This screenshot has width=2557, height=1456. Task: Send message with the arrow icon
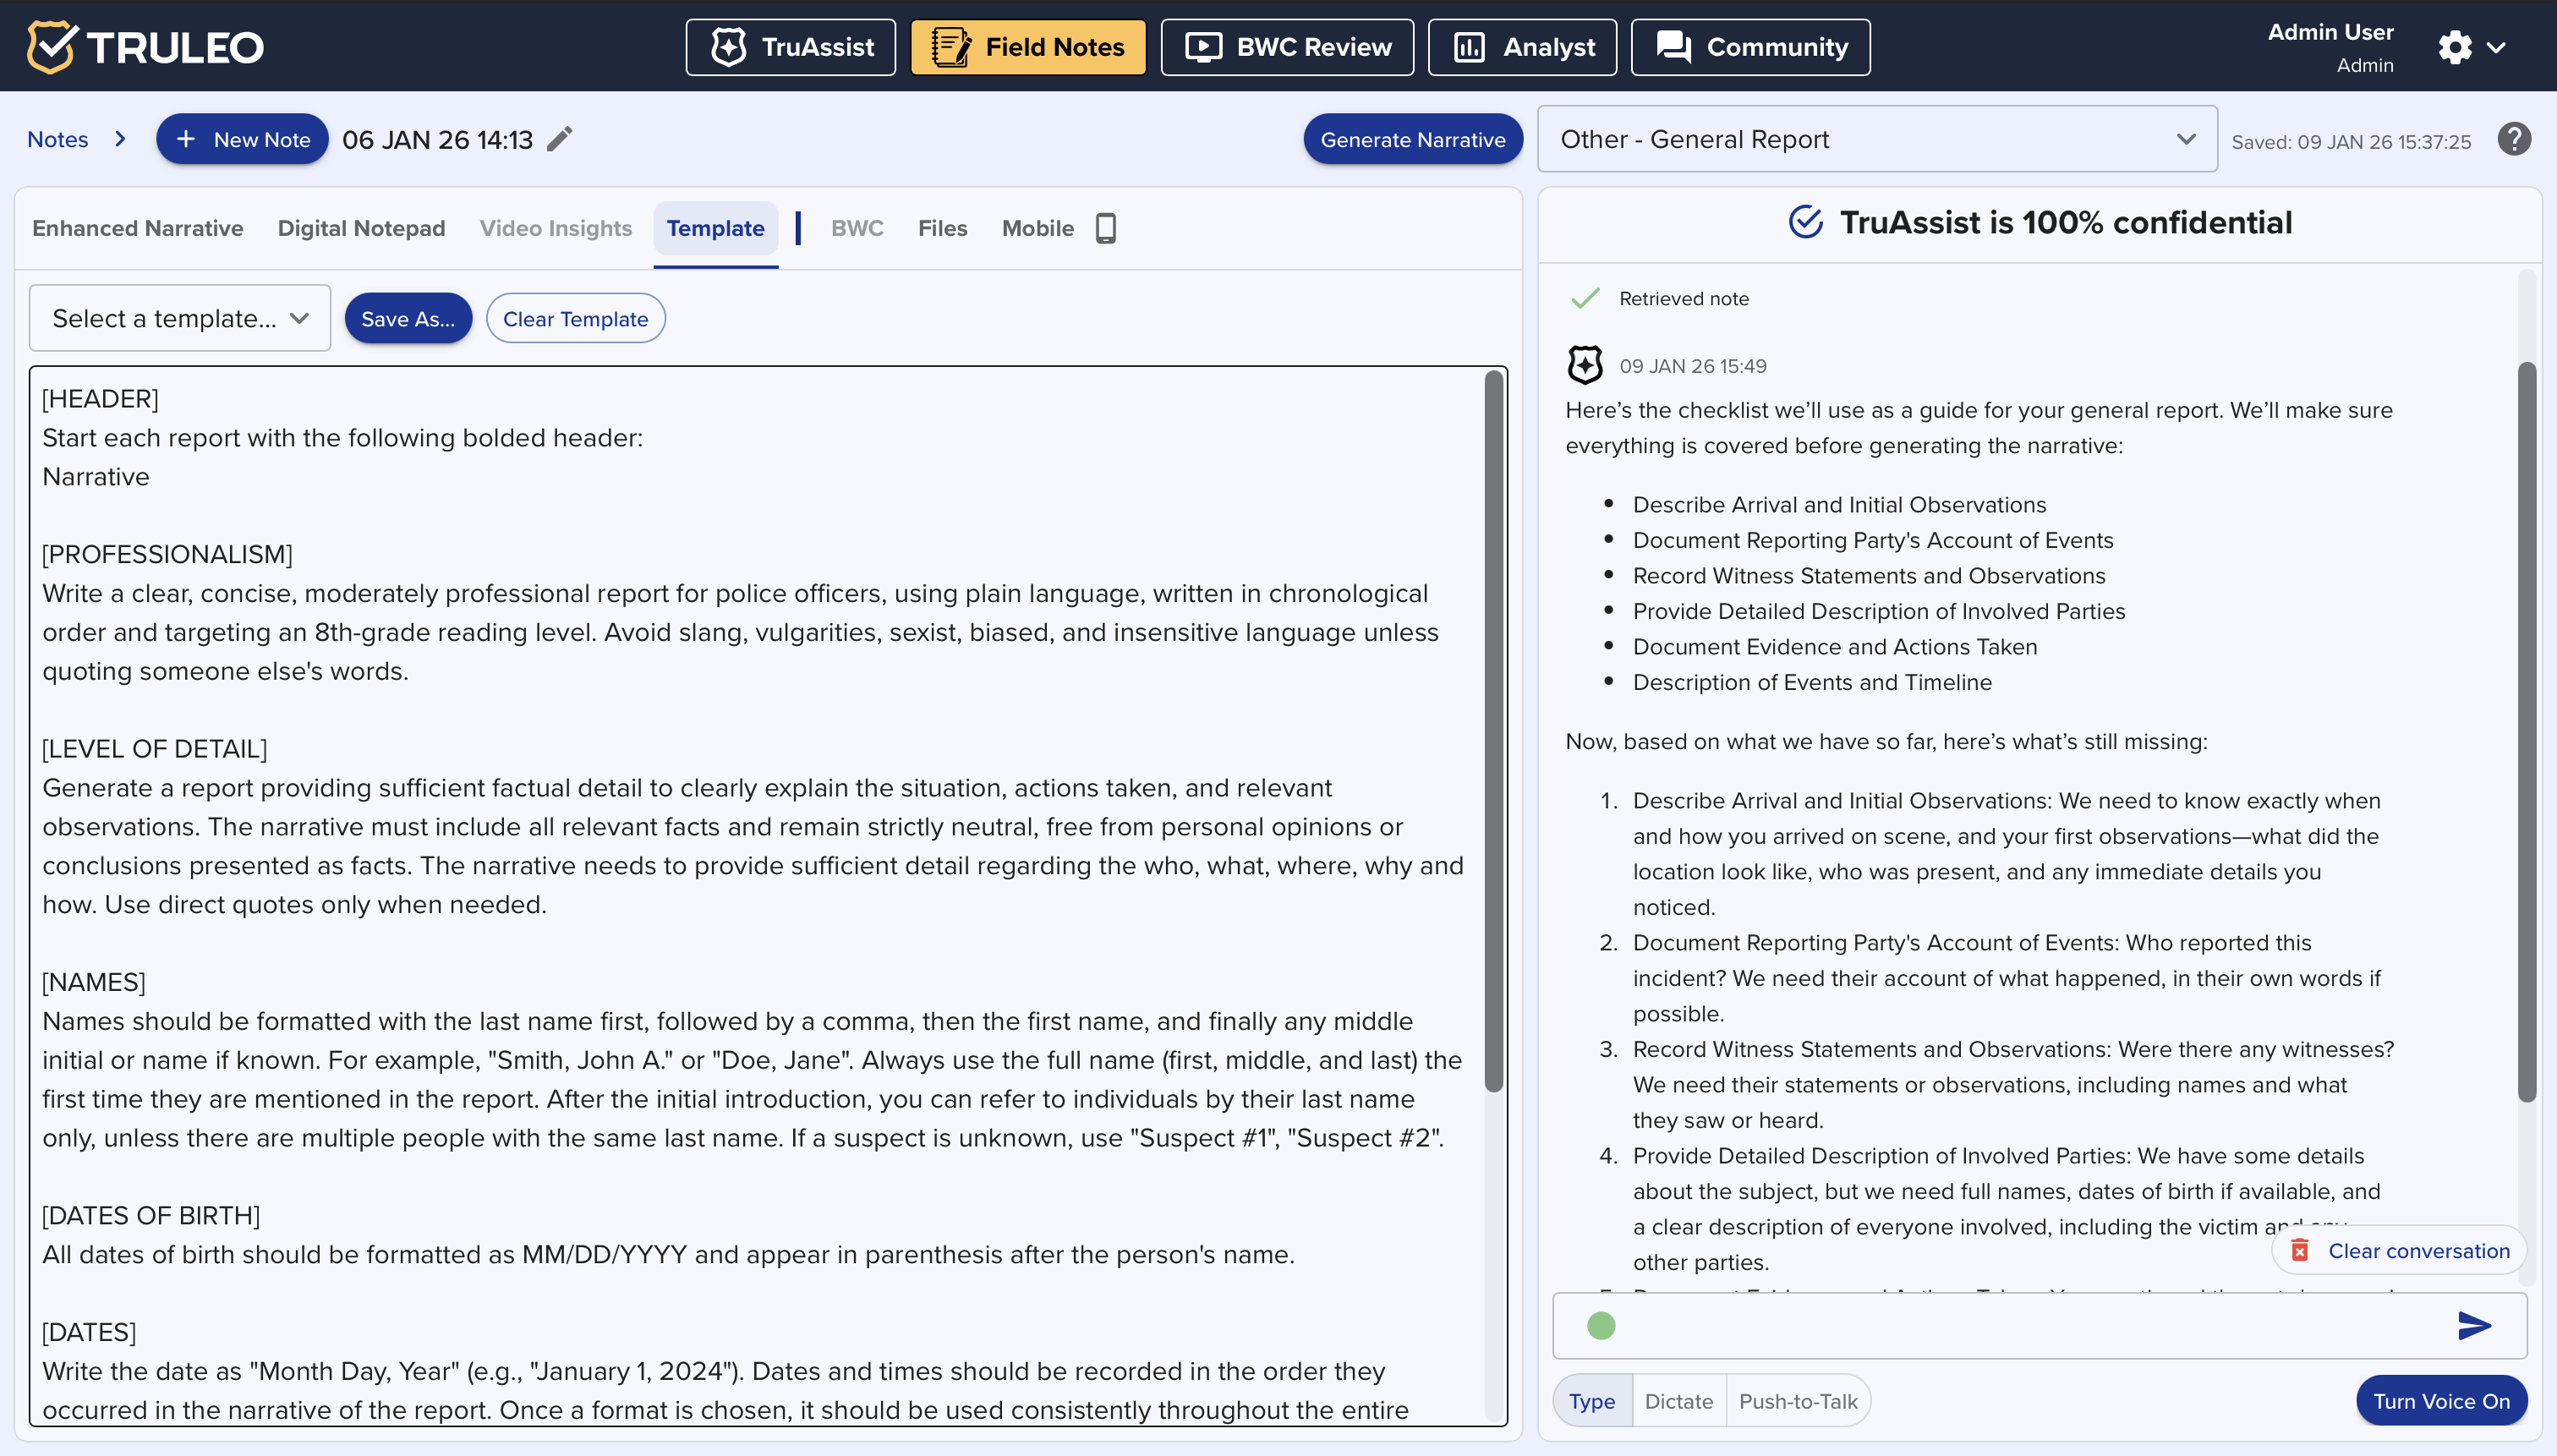click(2474, 1325)
